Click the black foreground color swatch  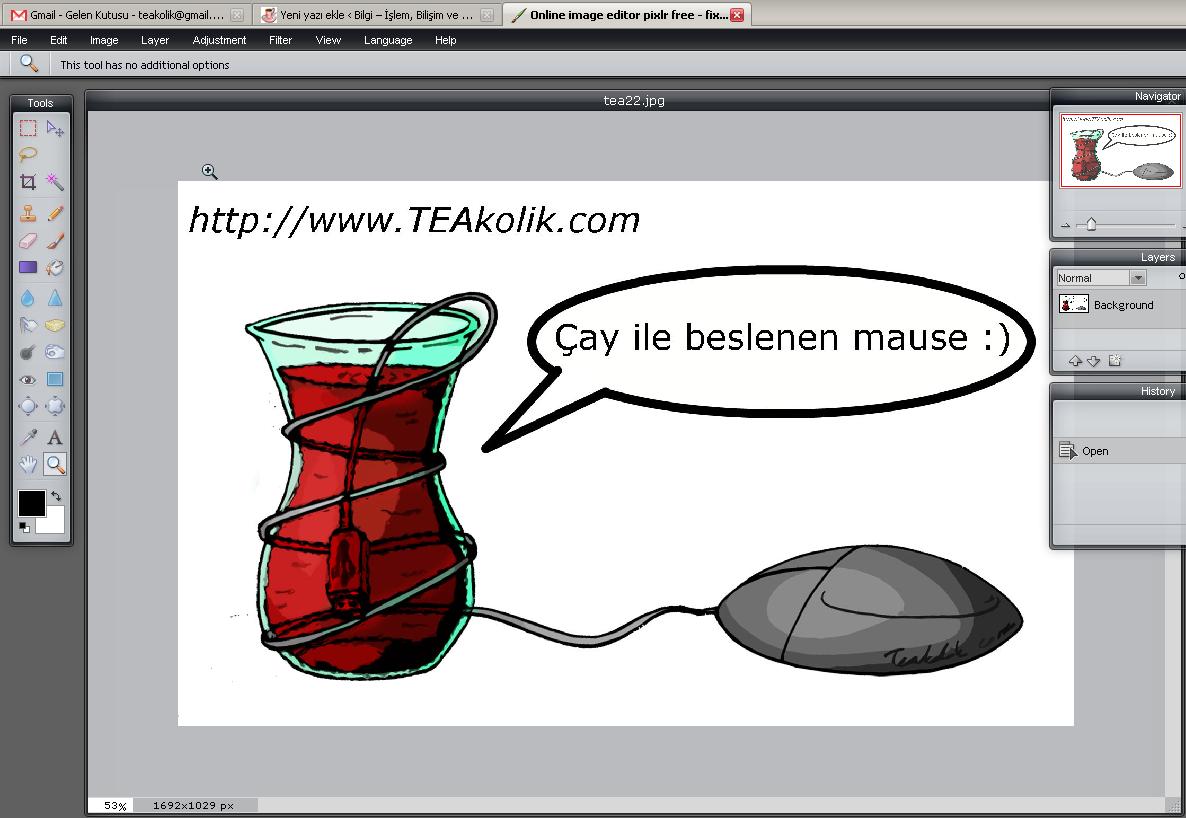pos(31,503)
